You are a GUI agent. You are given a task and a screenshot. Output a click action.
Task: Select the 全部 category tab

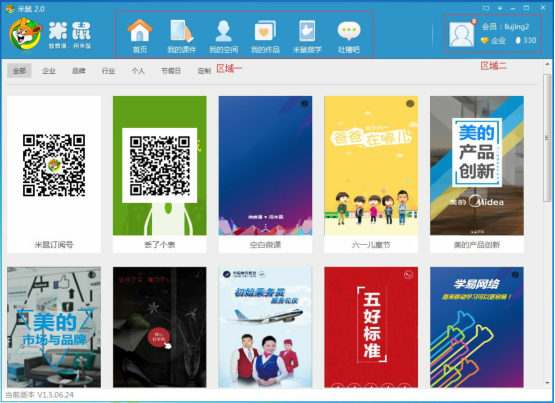point(19,71)
